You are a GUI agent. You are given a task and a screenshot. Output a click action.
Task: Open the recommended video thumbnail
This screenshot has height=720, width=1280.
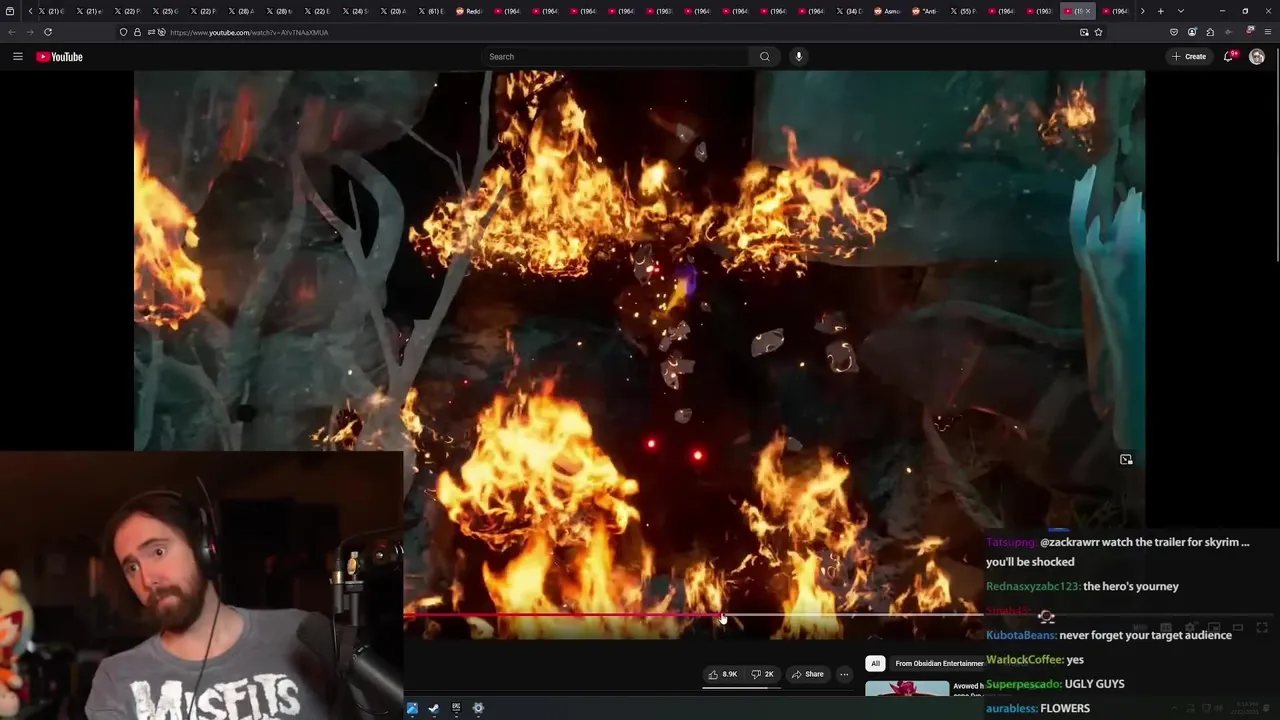click(x=907, y=689)
